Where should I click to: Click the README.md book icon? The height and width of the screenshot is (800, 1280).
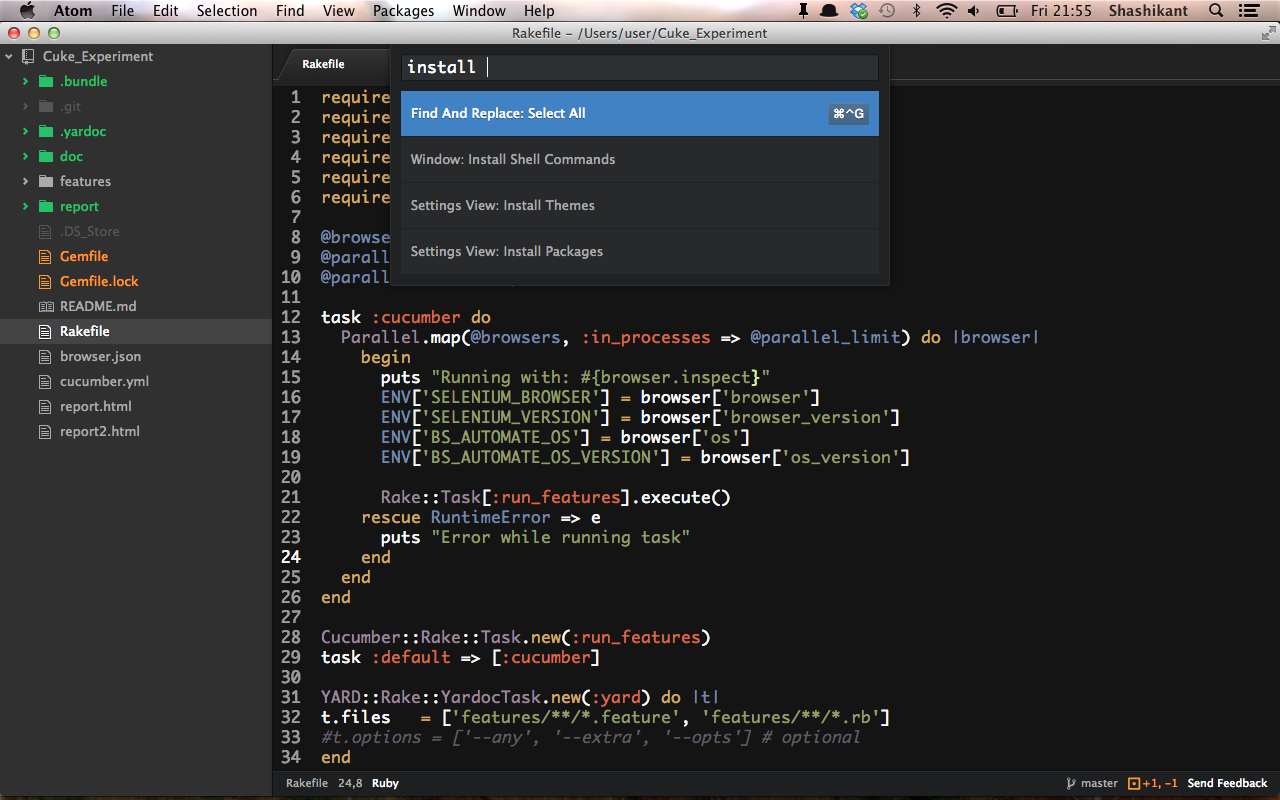[x=45, y=306]
